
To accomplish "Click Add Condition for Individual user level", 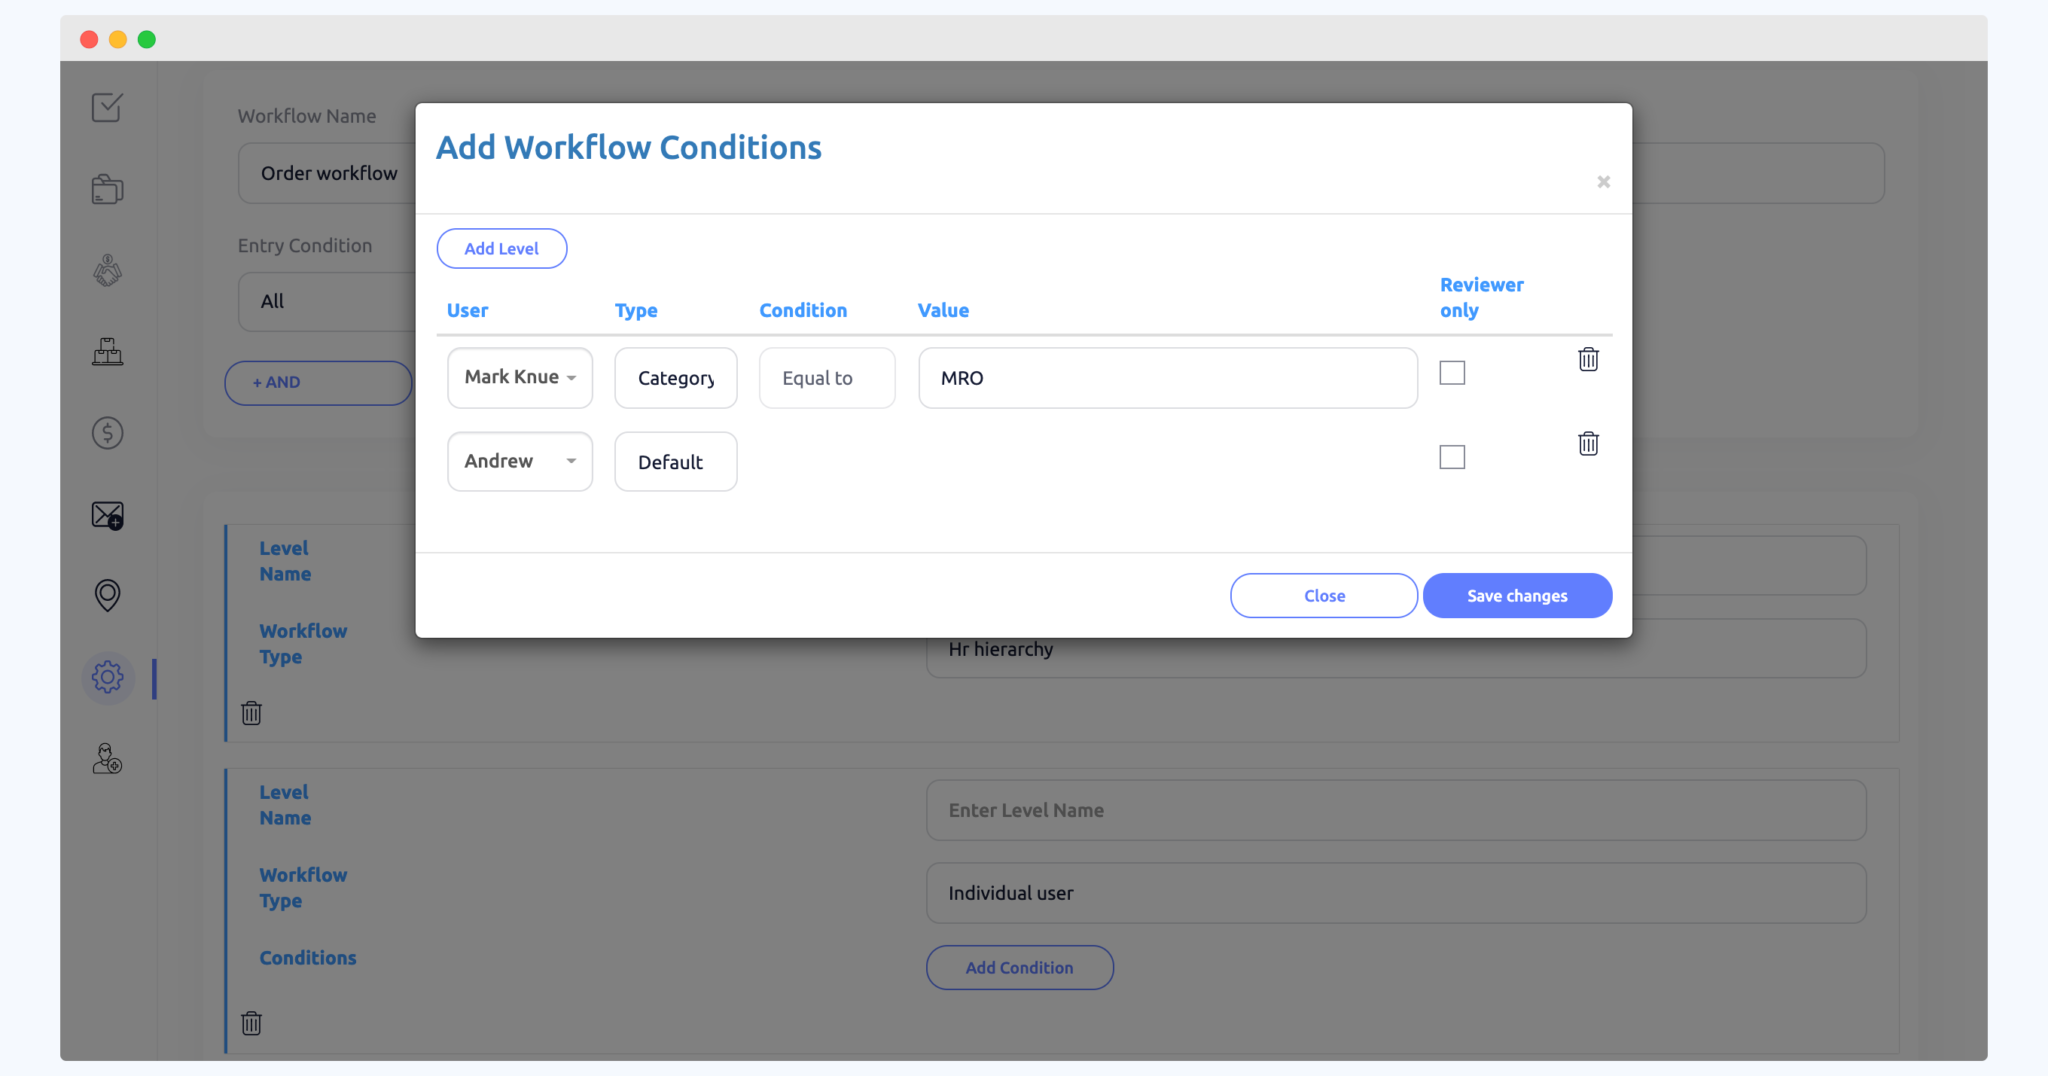I will [1019, 967].
